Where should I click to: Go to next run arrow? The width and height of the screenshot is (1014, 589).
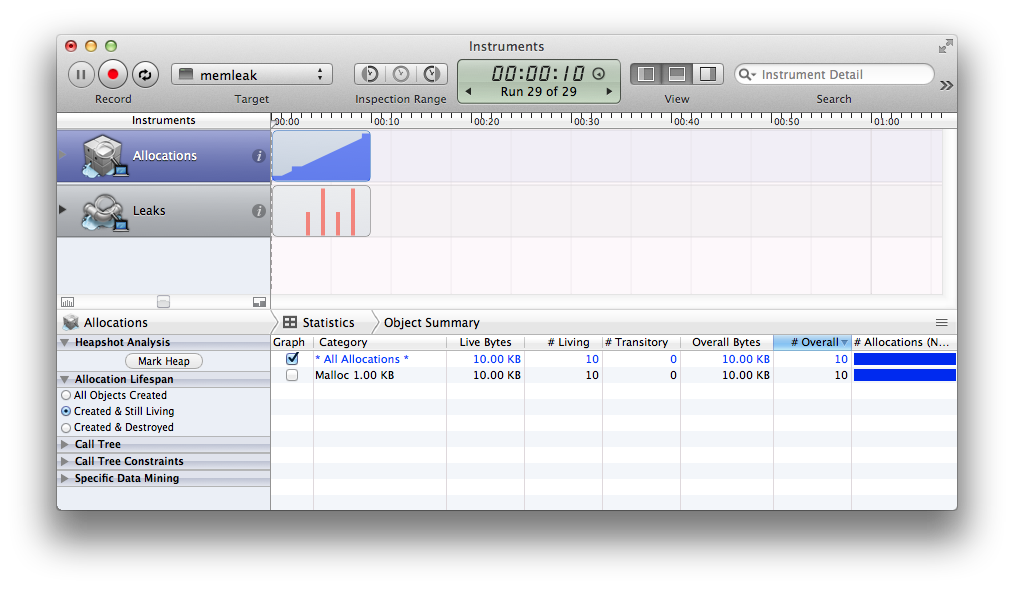click(609, 92)
